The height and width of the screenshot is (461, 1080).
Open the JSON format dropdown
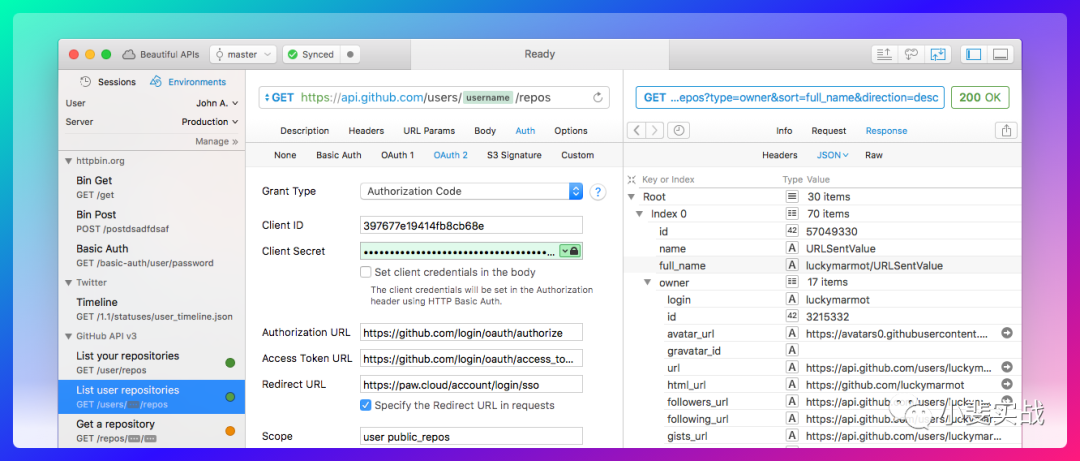pyautogui.click(x=833, y=155)
